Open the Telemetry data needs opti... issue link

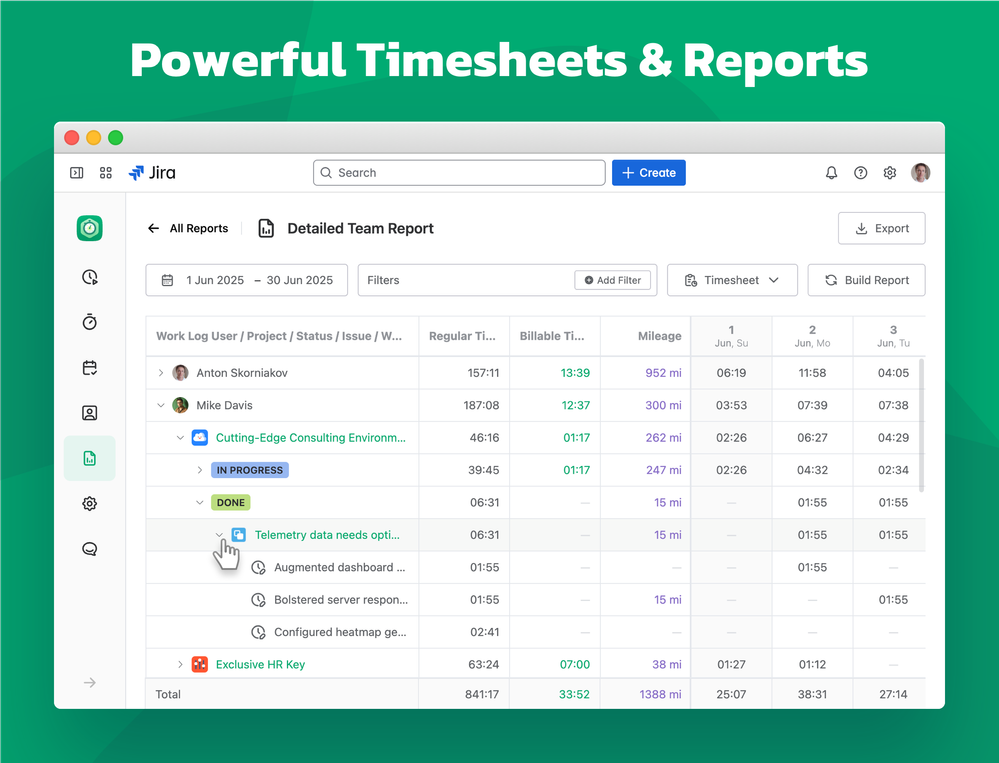pos(327,534)
